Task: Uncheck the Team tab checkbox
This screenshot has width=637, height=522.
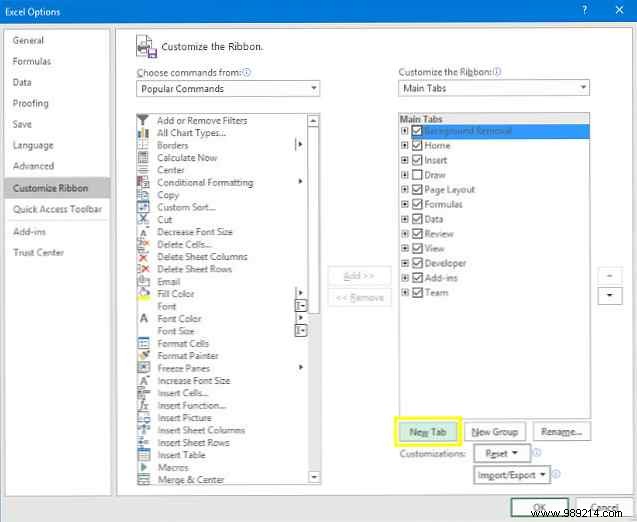Action: (x=417, y=292)
